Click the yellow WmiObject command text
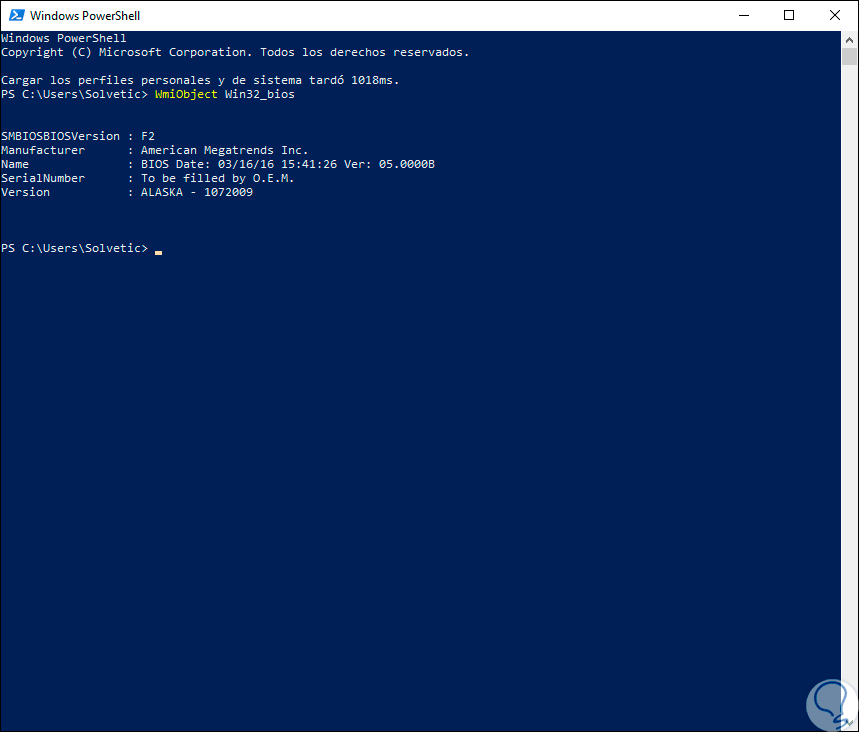Screen dimensions: 859x732 point(185,94)
